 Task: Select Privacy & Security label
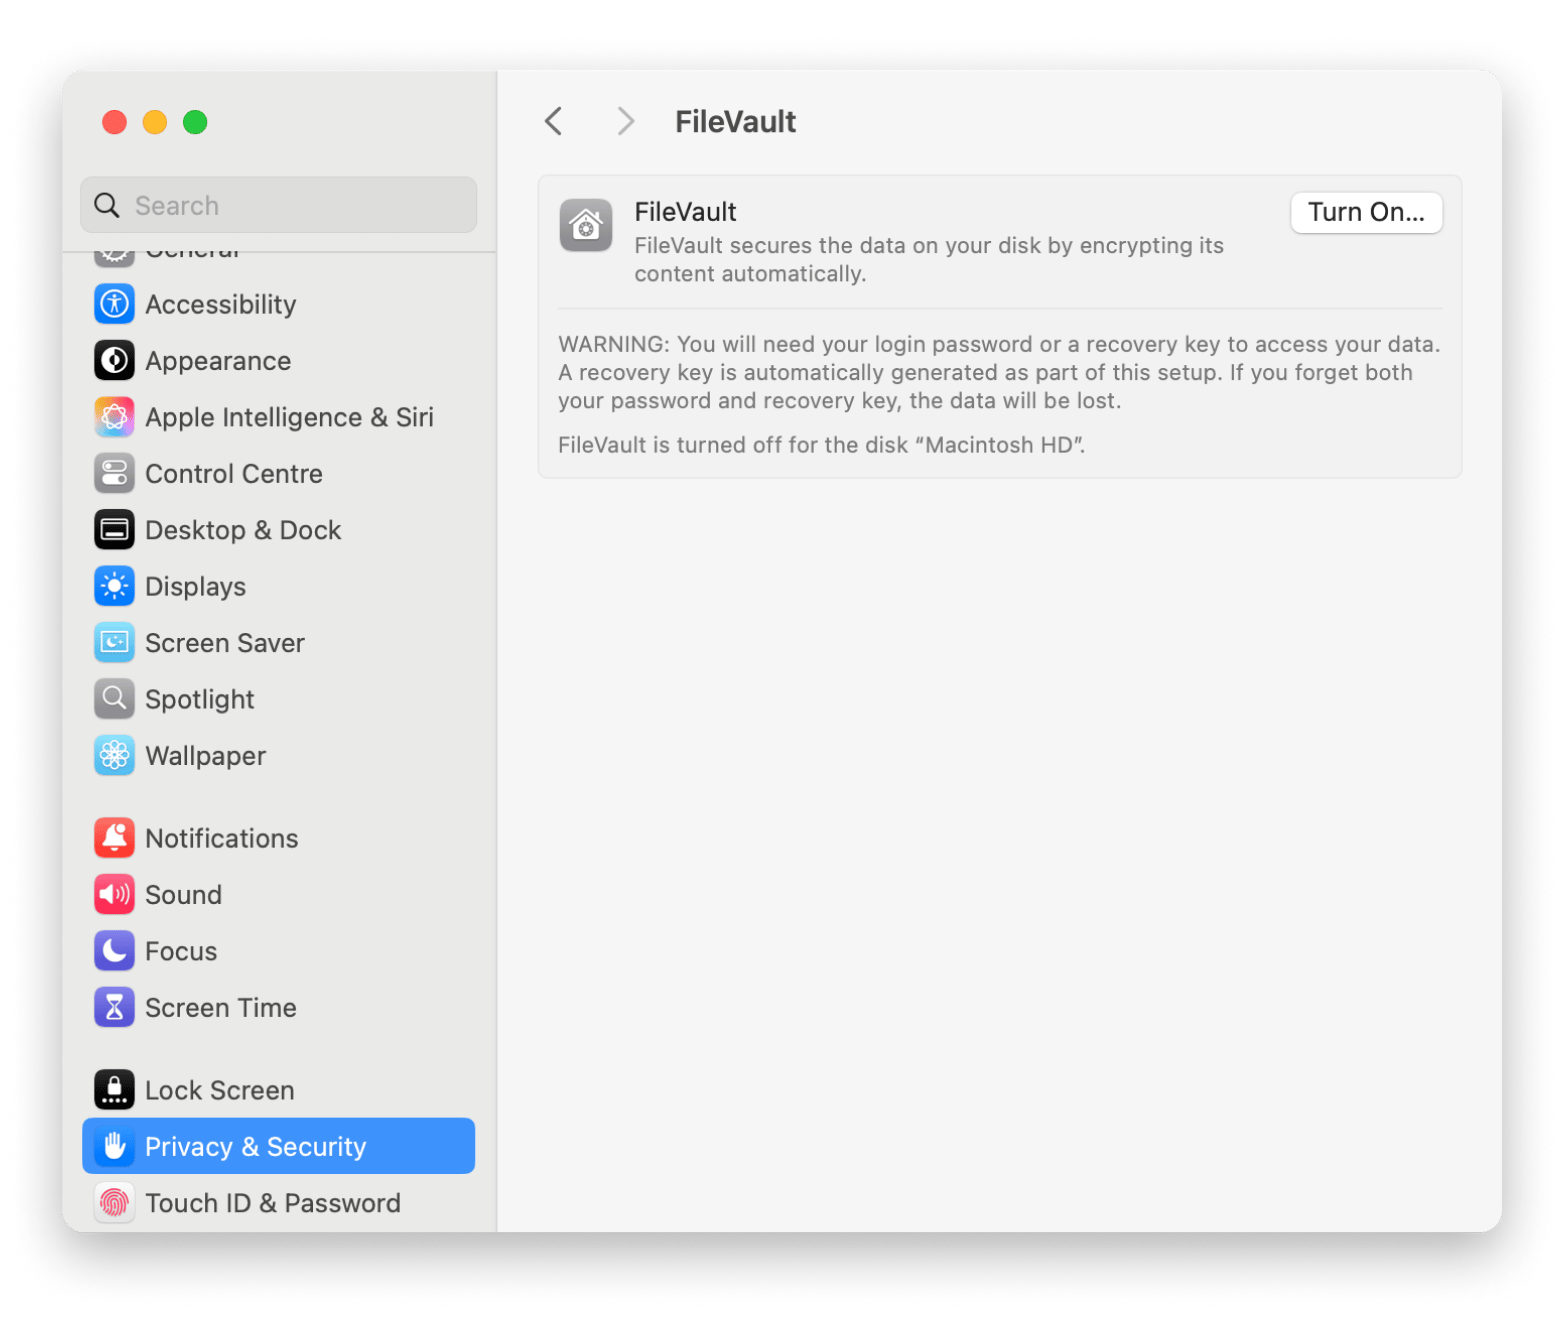[255, 1147]
